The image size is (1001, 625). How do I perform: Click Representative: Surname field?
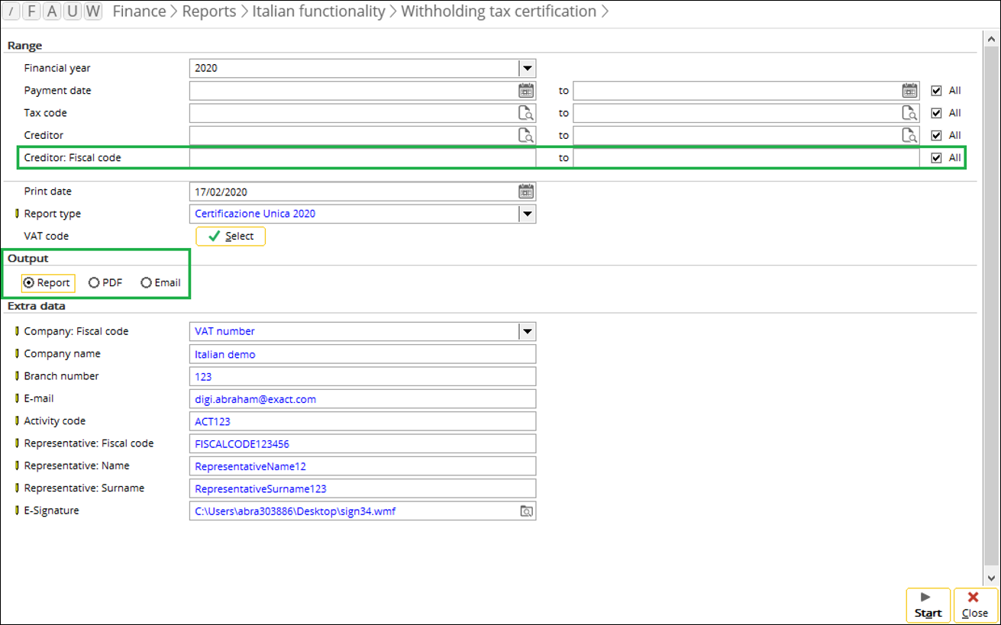[x=363, y=488]
